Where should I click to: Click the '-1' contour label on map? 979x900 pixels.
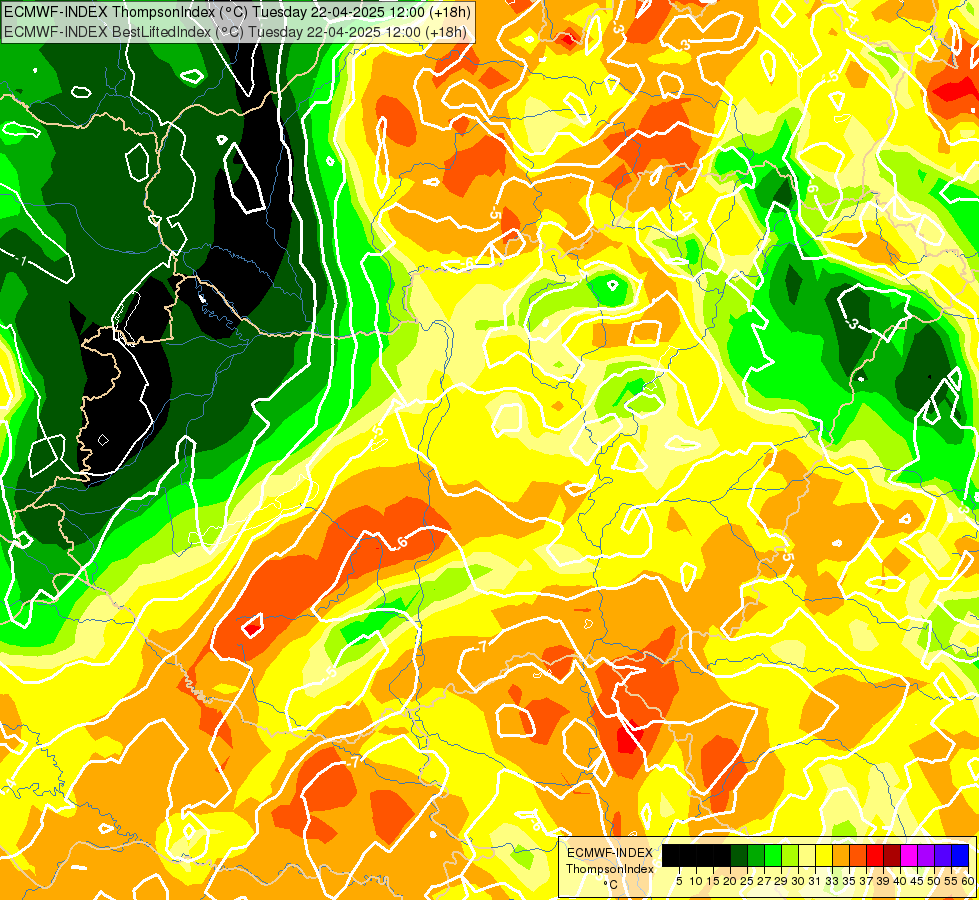[22, 261]
